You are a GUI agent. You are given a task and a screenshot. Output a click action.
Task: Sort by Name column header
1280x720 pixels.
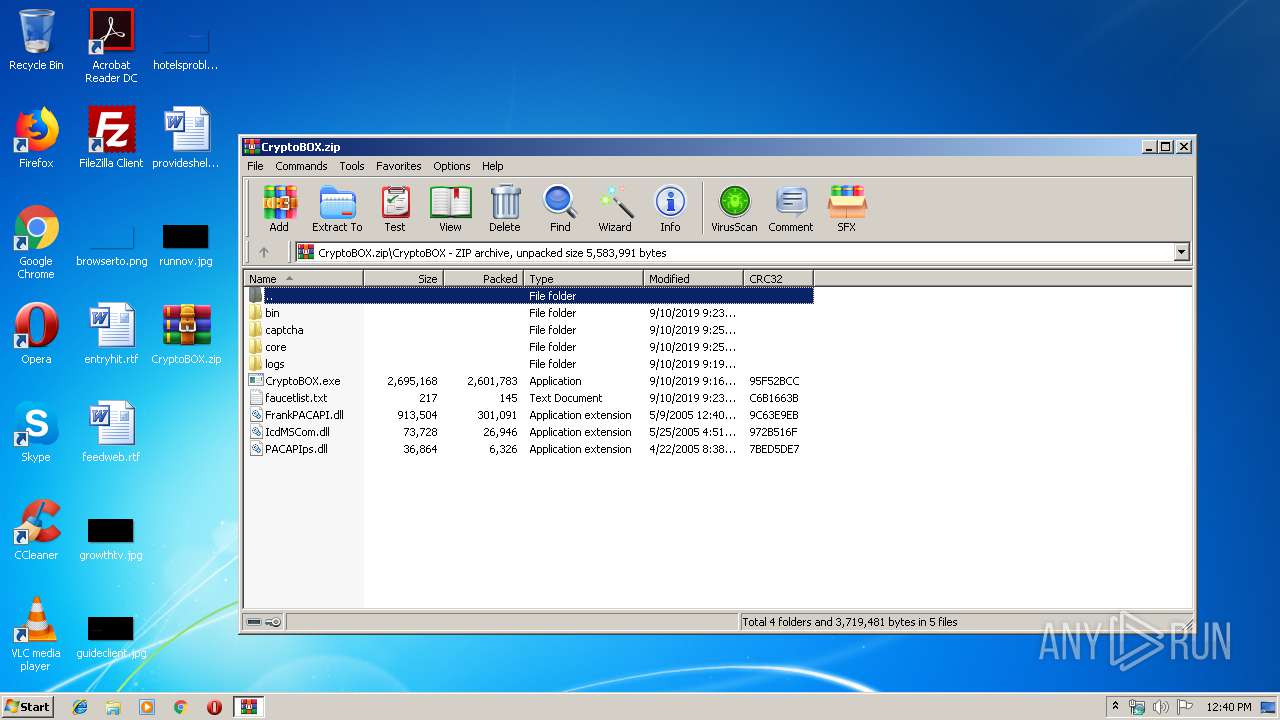pos(303,279)
